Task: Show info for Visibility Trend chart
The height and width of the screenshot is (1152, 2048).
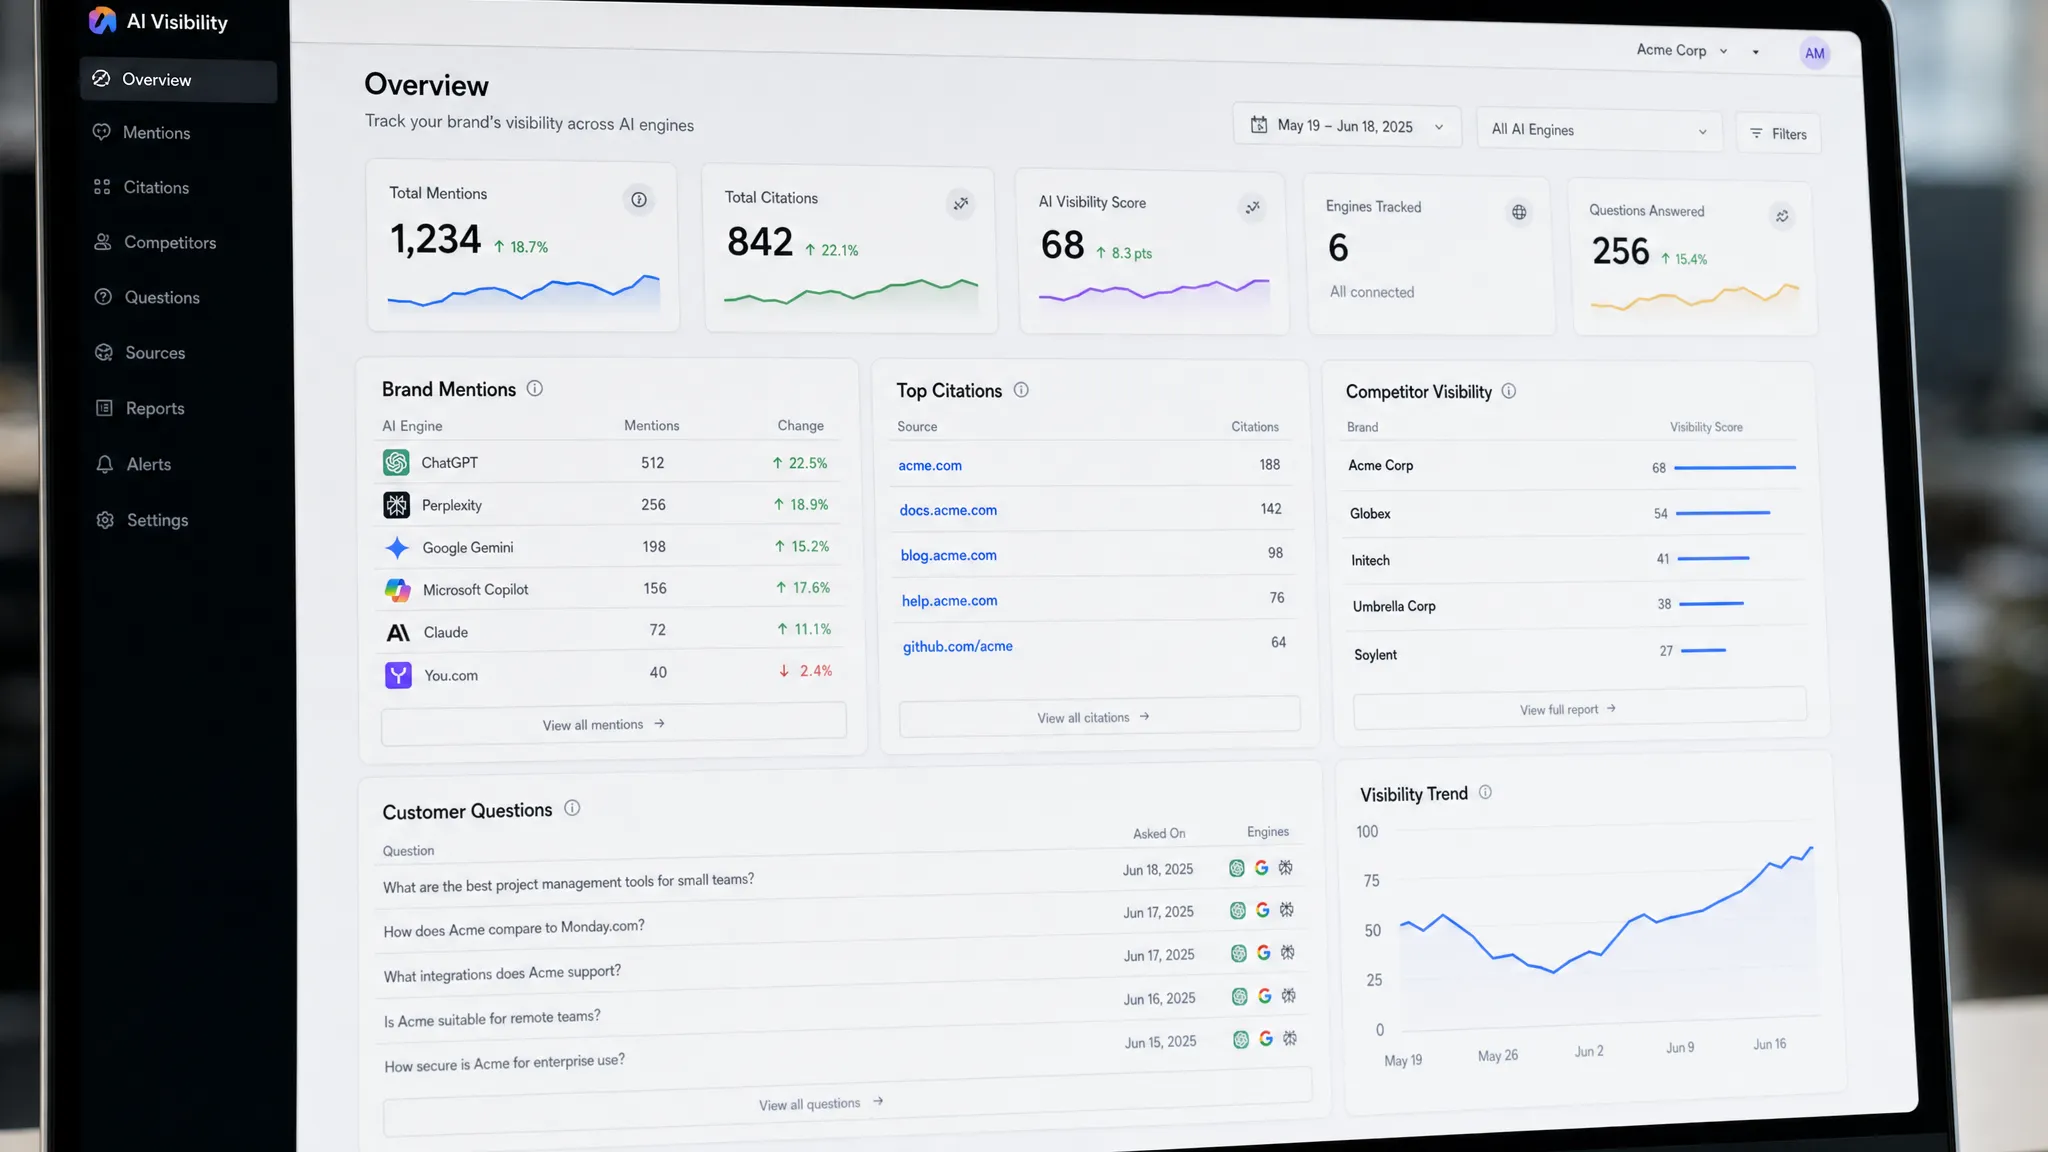Action: [x=1485, y=792]
